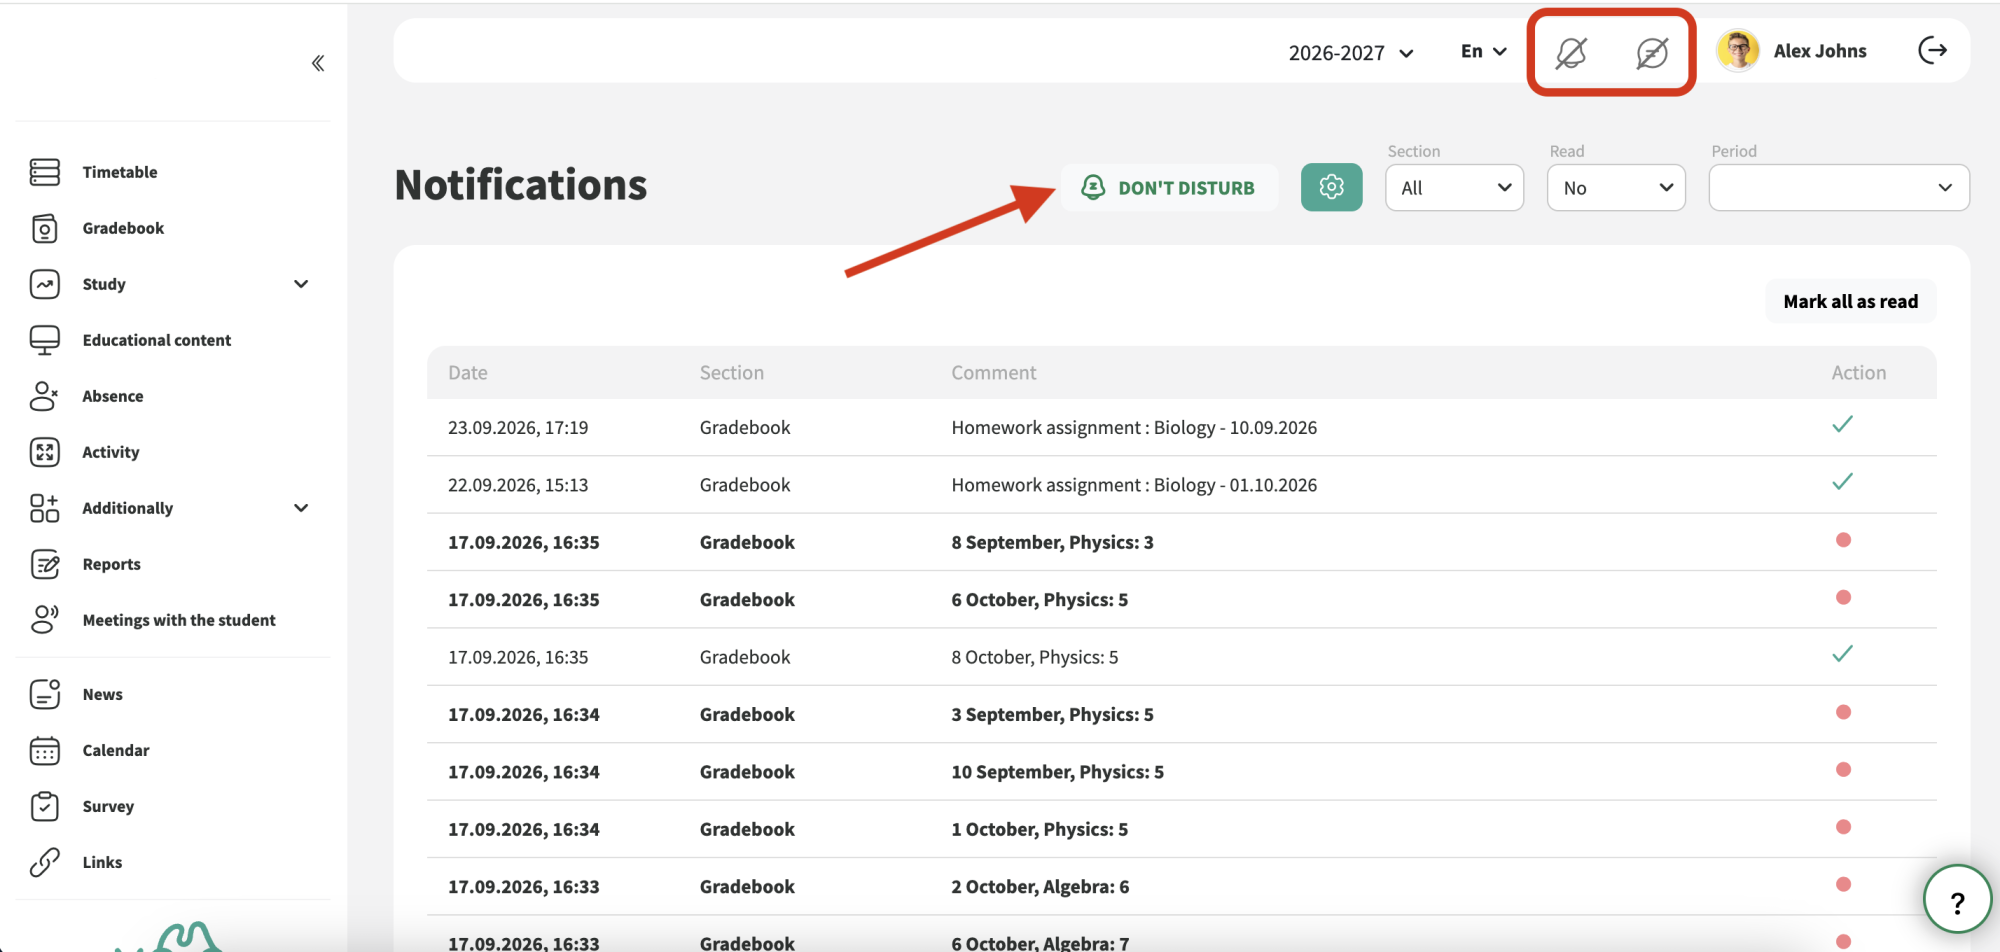Screen dimensions: 2000x952
Task: Open the Calendar sidebar item
Action: (x=116, y=750)
